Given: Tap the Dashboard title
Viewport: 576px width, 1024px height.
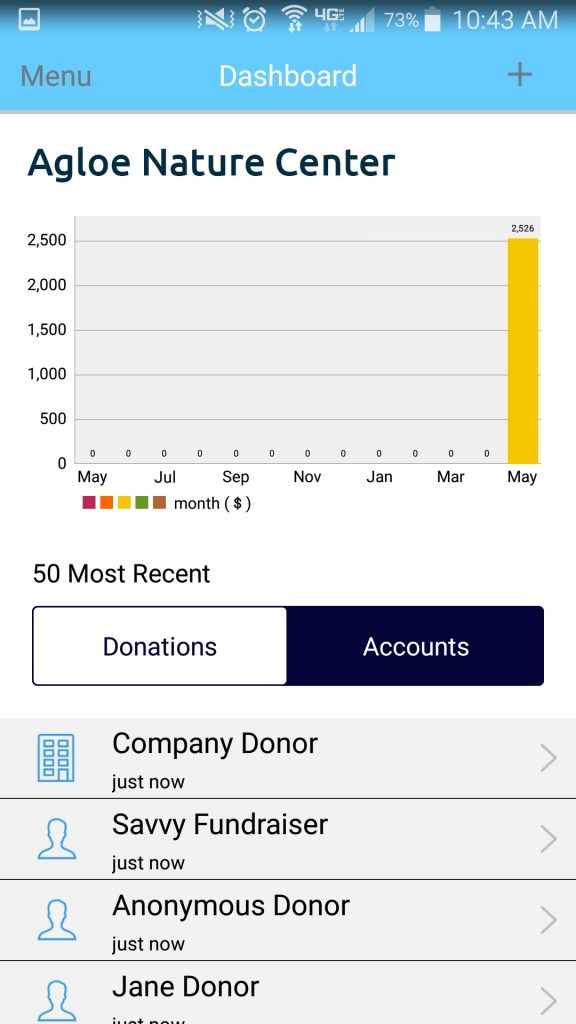Looking at the screenshot, I should (288, 76).
